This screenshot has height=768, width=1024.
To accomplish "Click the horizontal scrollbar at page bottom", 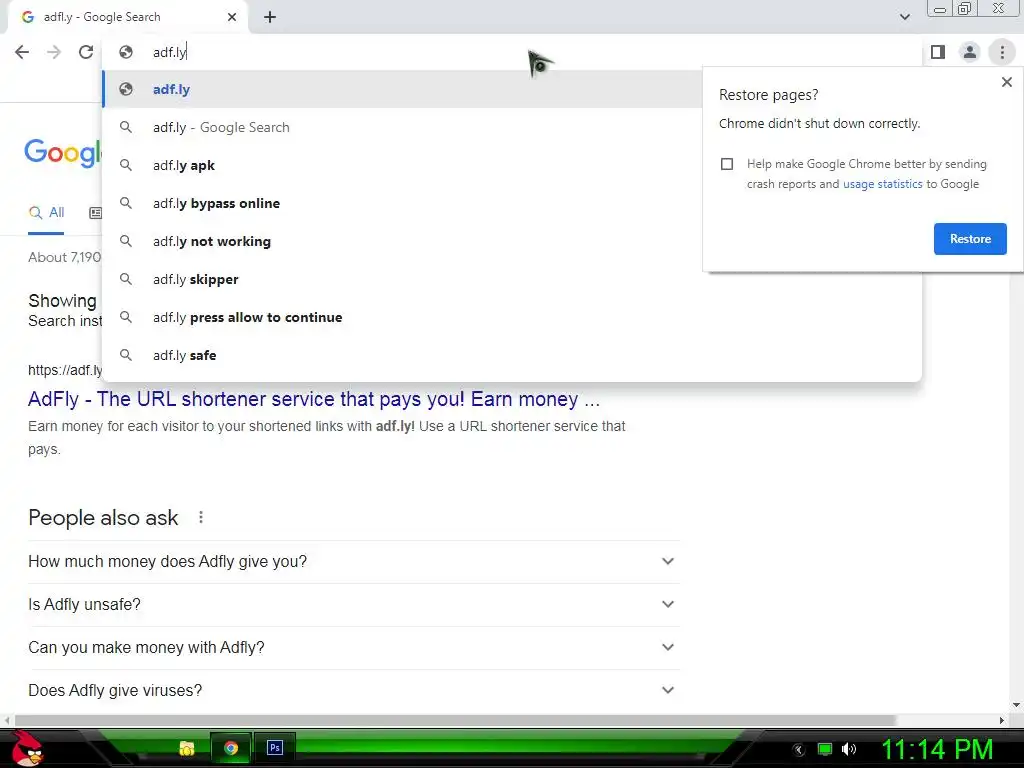I will coord(455,720).
